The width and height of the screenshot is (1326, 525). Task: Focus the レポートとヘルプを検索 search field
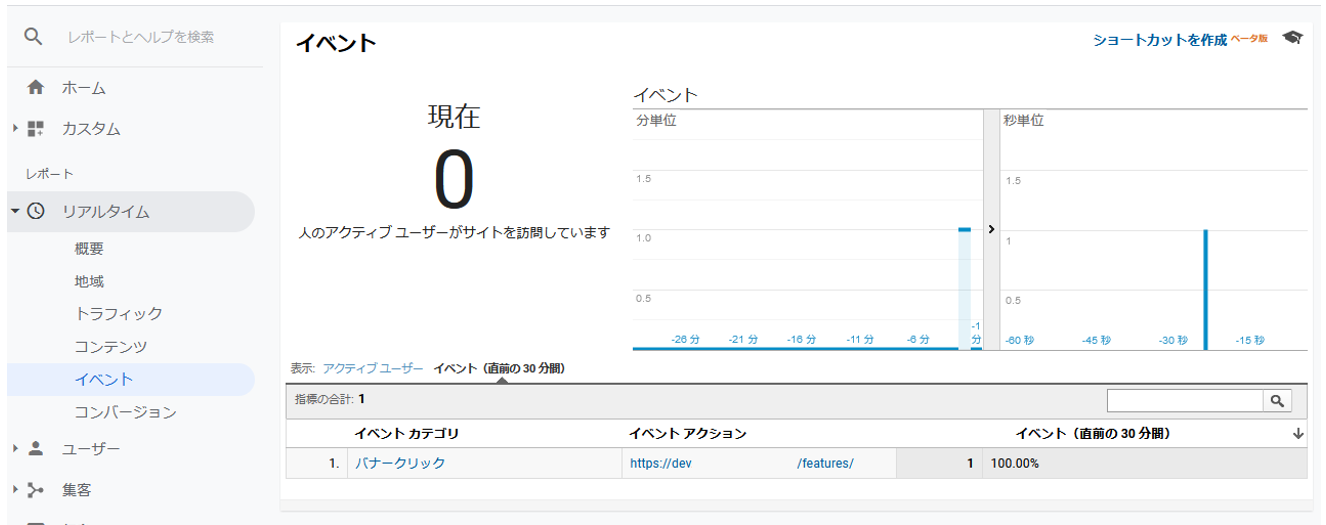[140, 37]
